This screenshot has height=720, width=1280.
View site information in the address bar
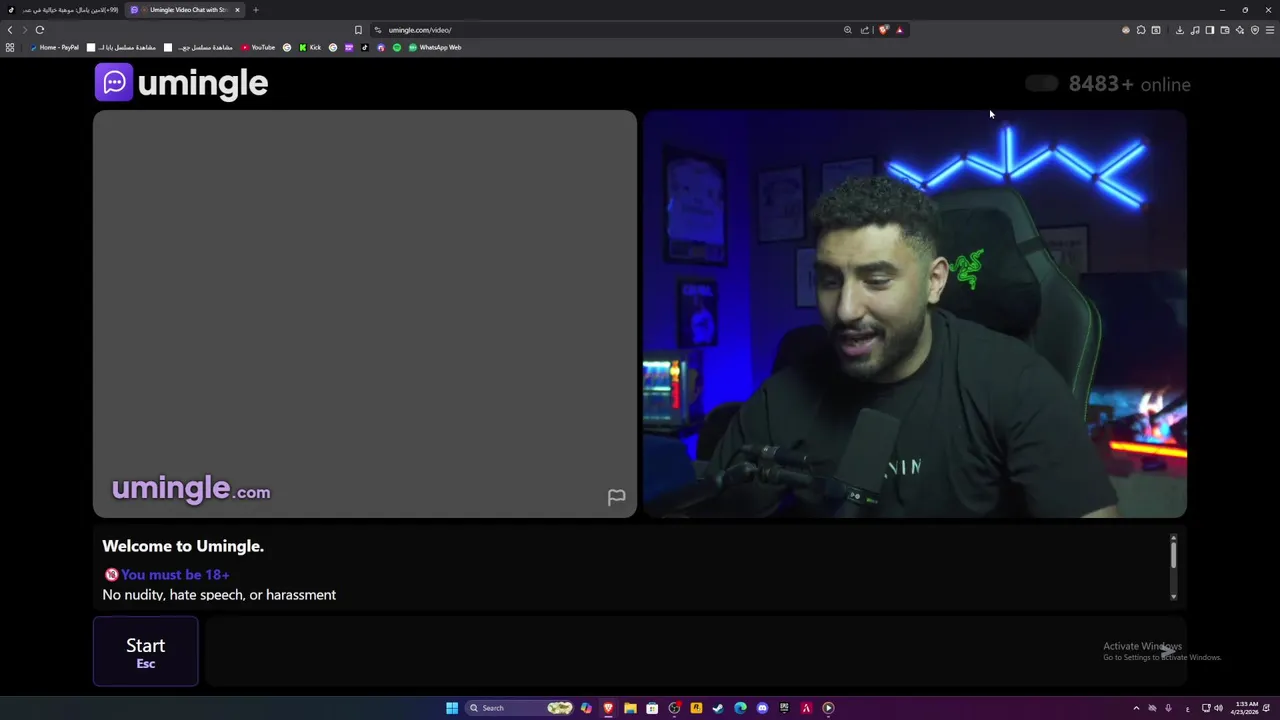click(x=378, y=30)
